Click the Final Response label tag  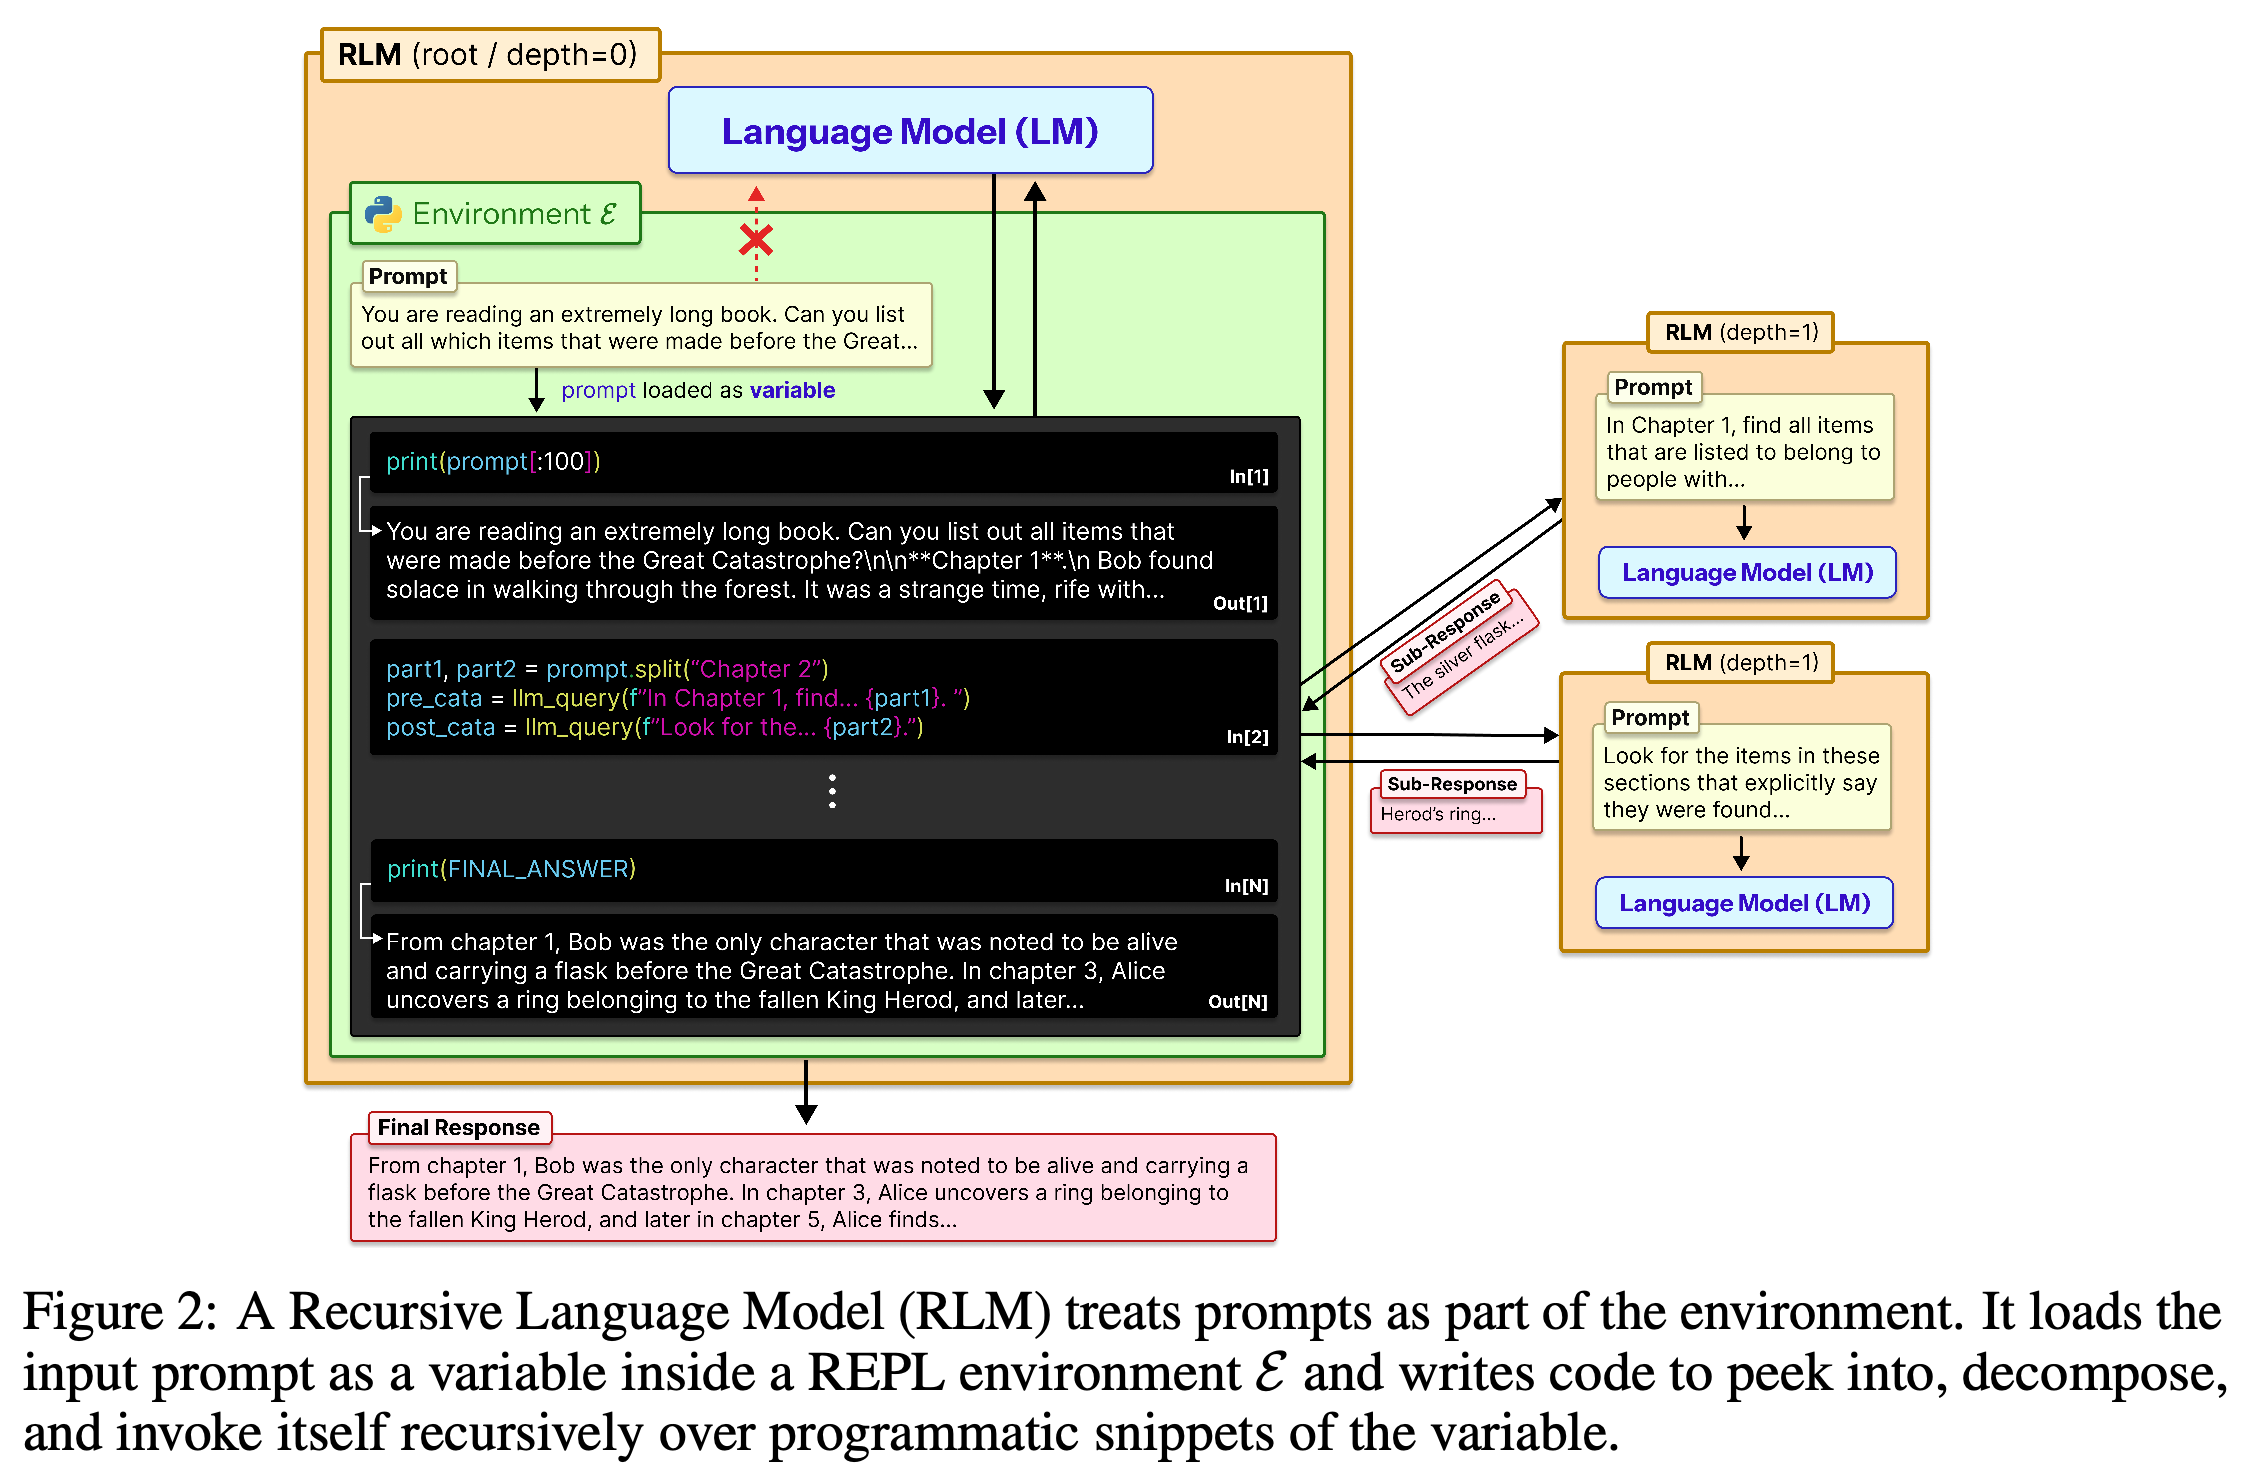pyautogui.click(x=459, y=1127)
